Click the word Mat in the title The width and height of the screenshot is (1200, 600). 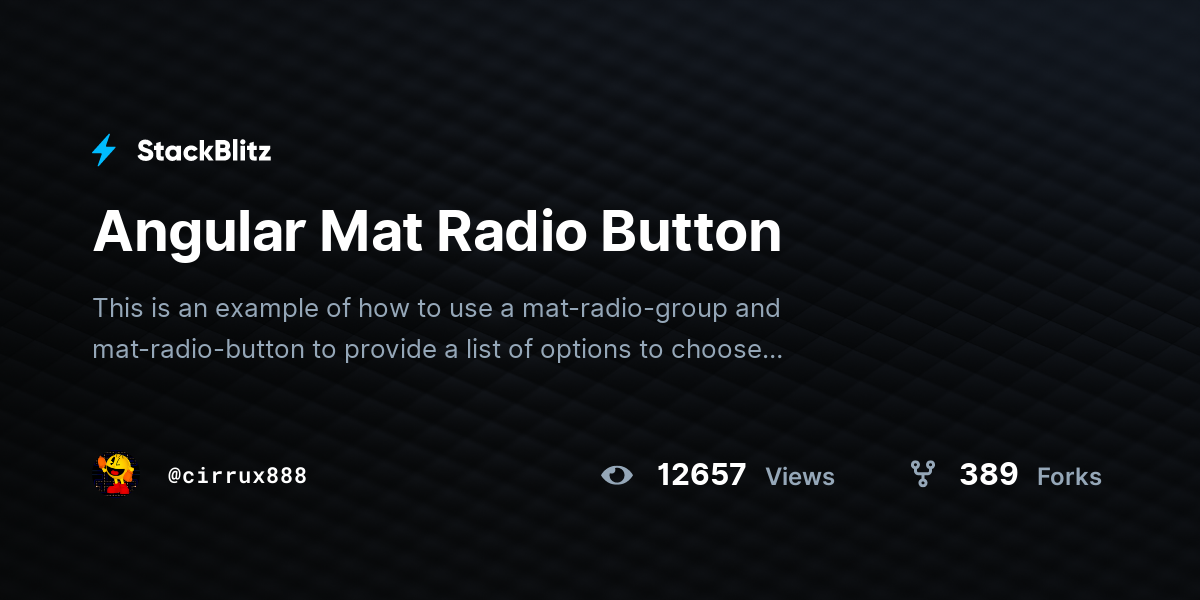point(371,232)
